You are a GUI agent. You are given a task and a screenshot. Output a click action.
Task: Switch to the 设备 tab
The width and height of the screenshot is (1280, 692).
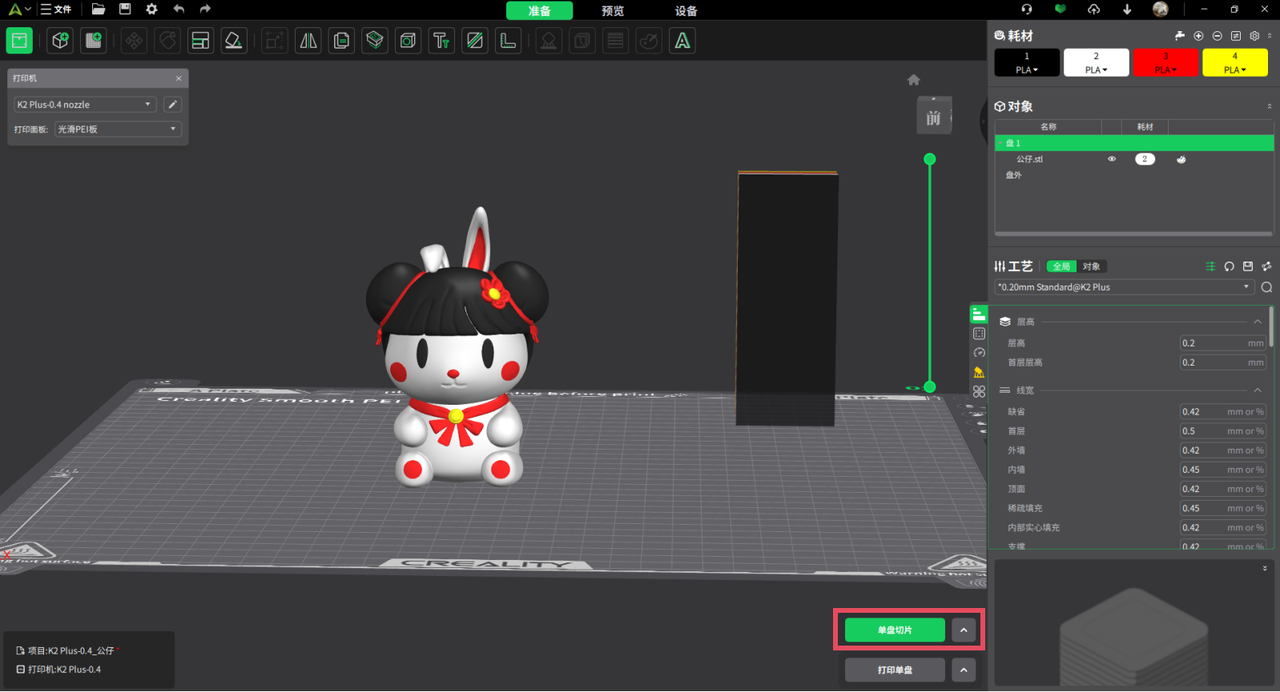point(686,11)
